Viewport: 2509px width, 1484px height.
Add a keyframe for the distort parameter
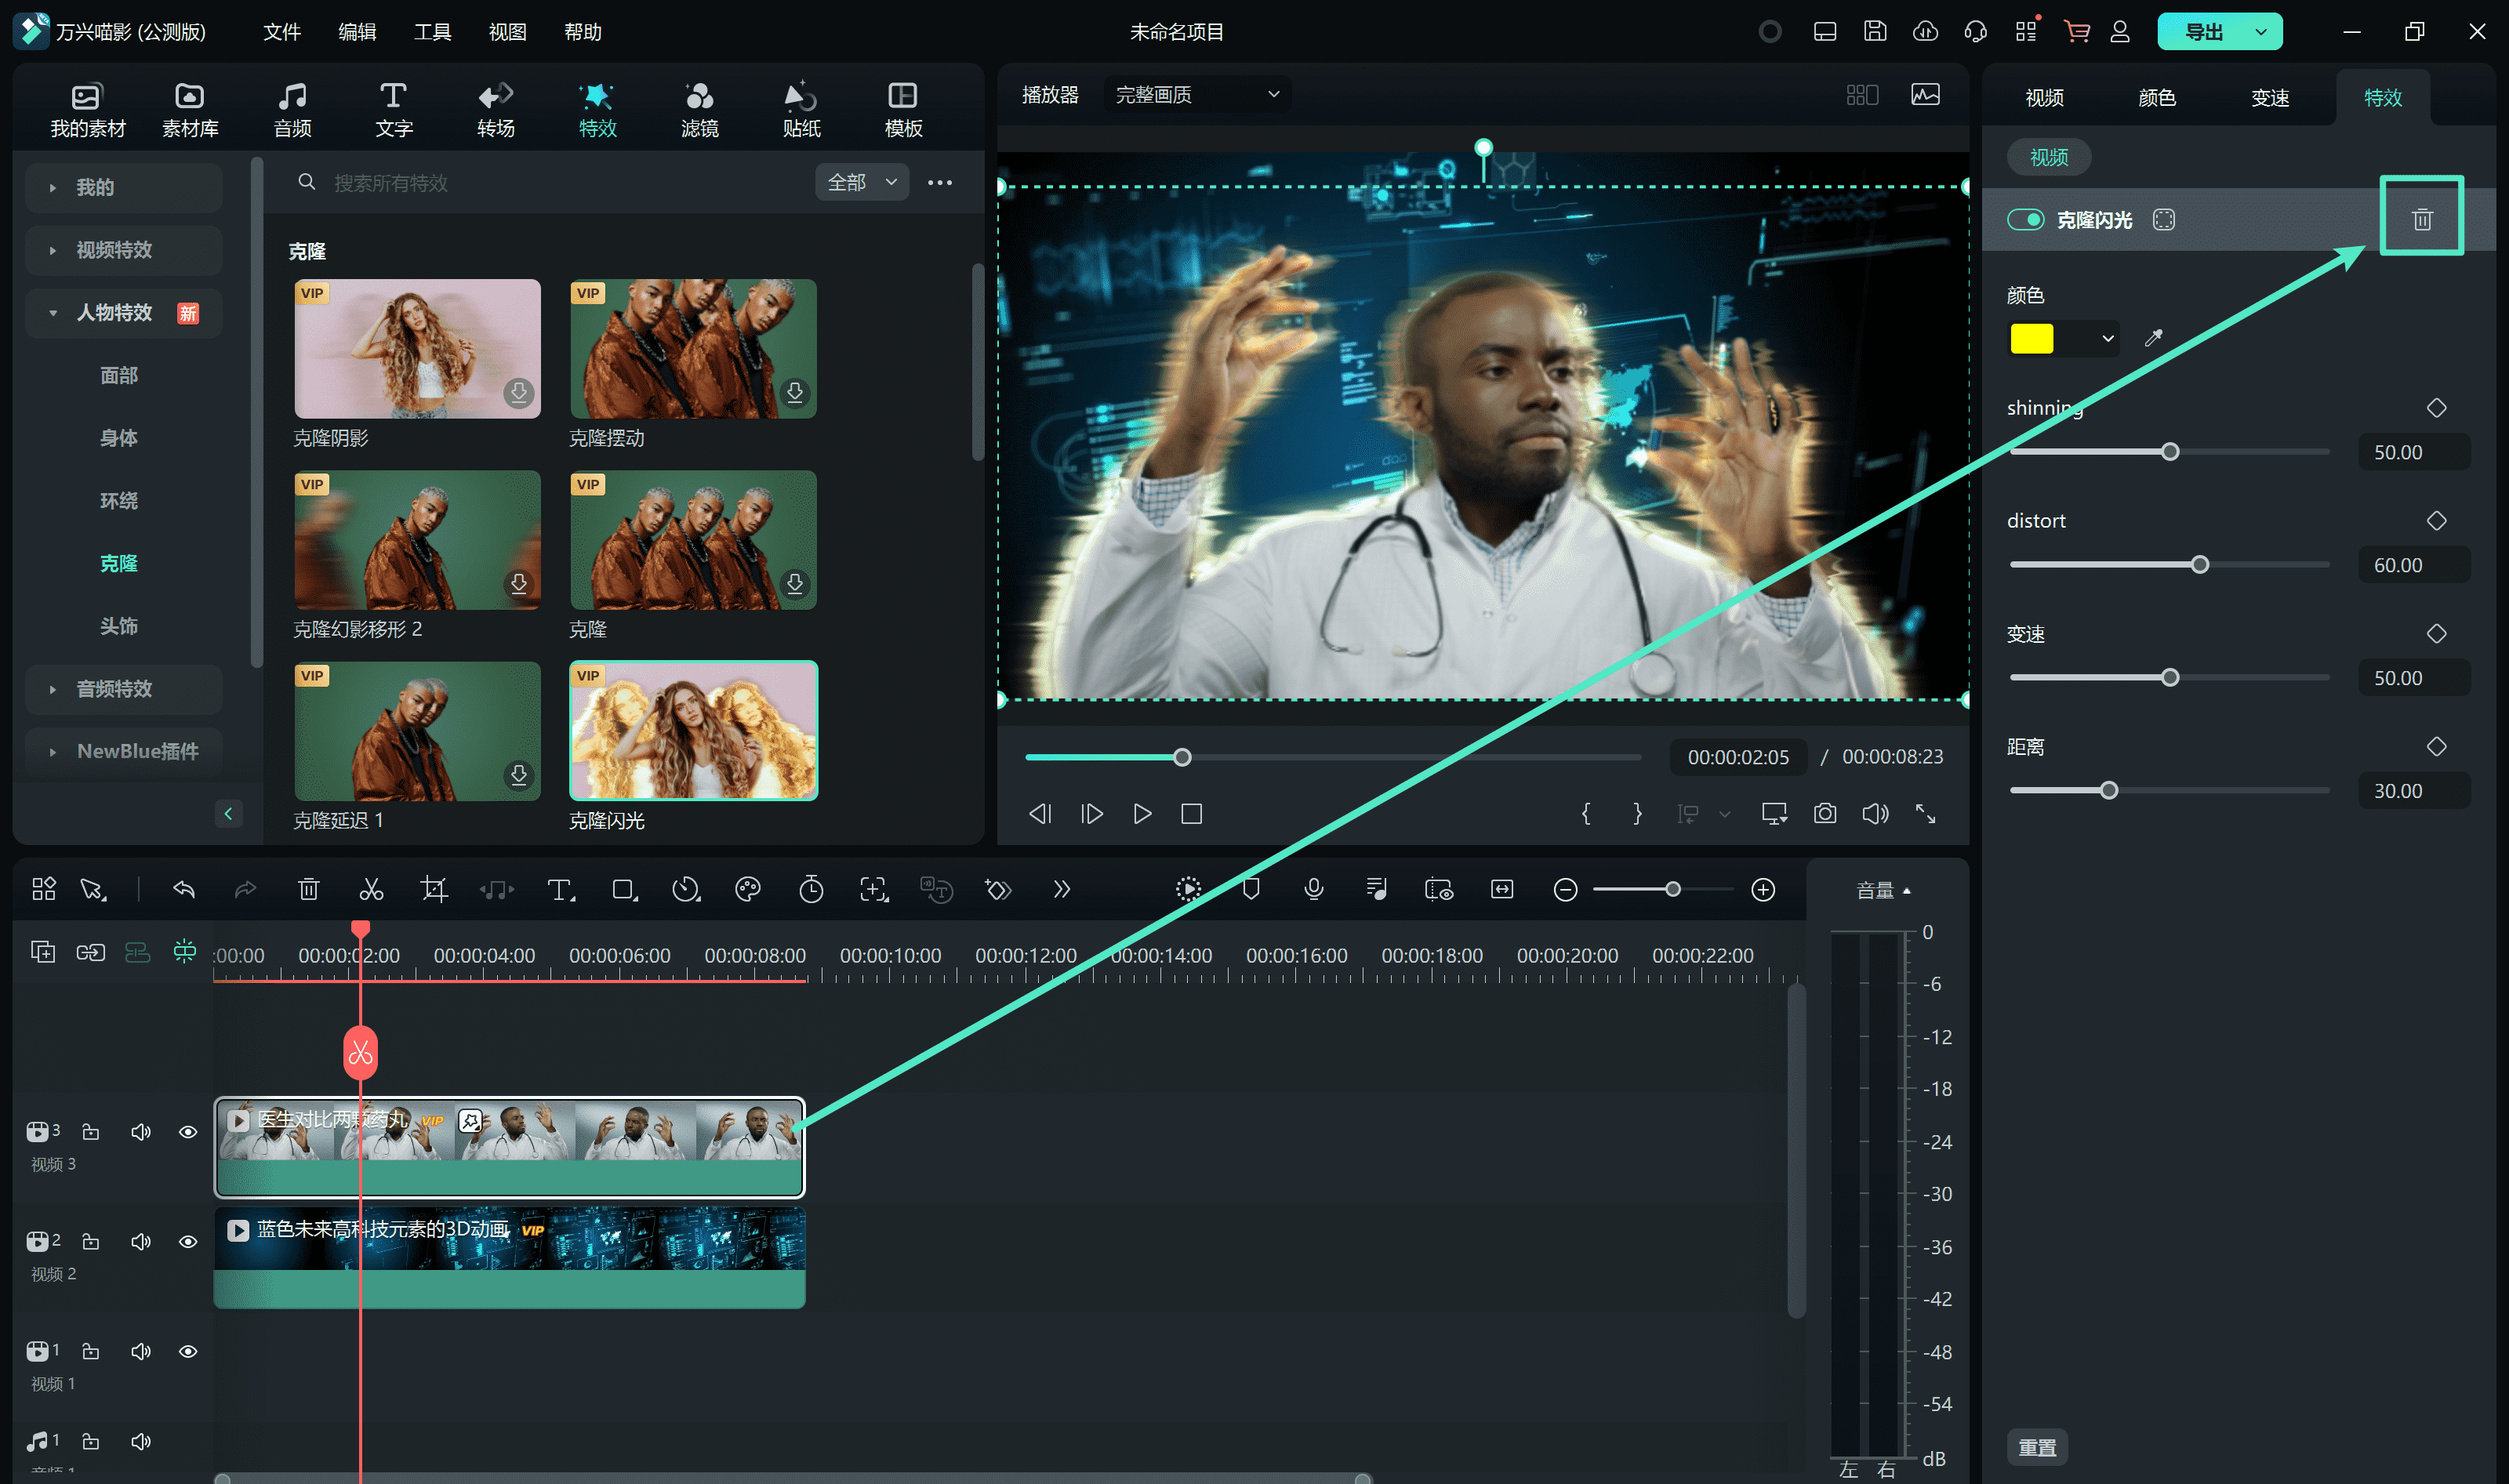[2436, 521]
